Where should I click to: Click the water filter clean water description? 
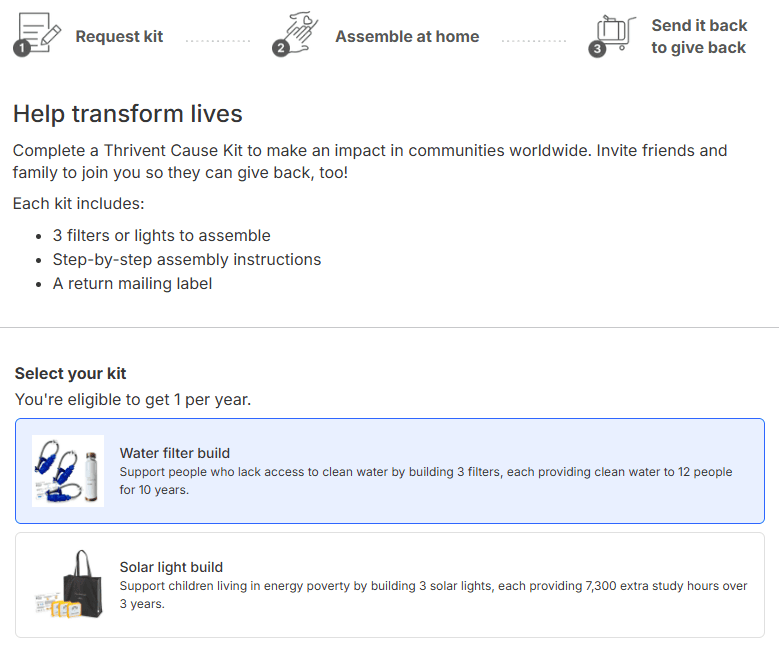click(x=426, y=481)
